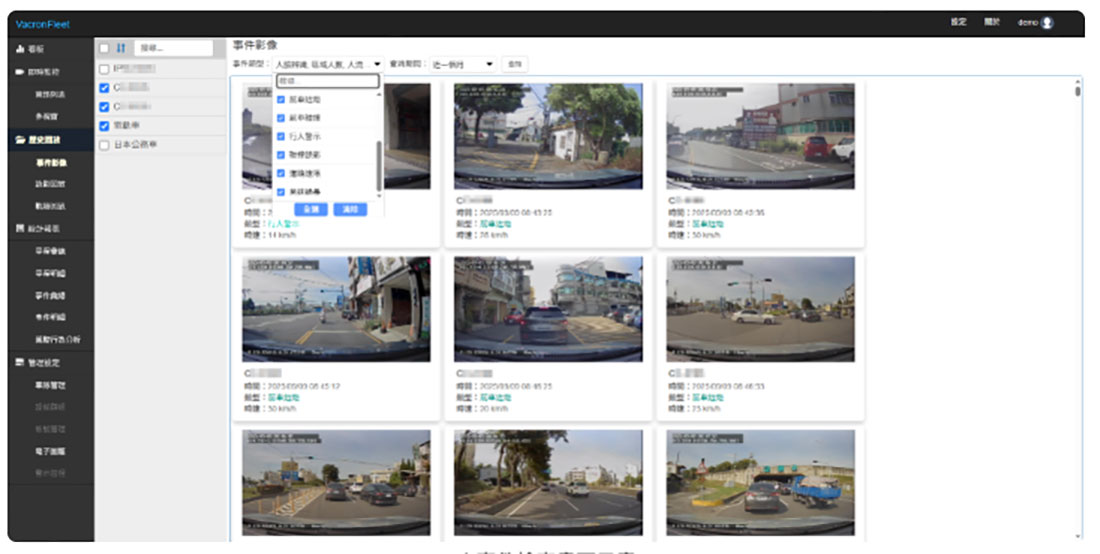Open 設定 in the top navigation bar
Screen dimensions: 1100x554
958,23
